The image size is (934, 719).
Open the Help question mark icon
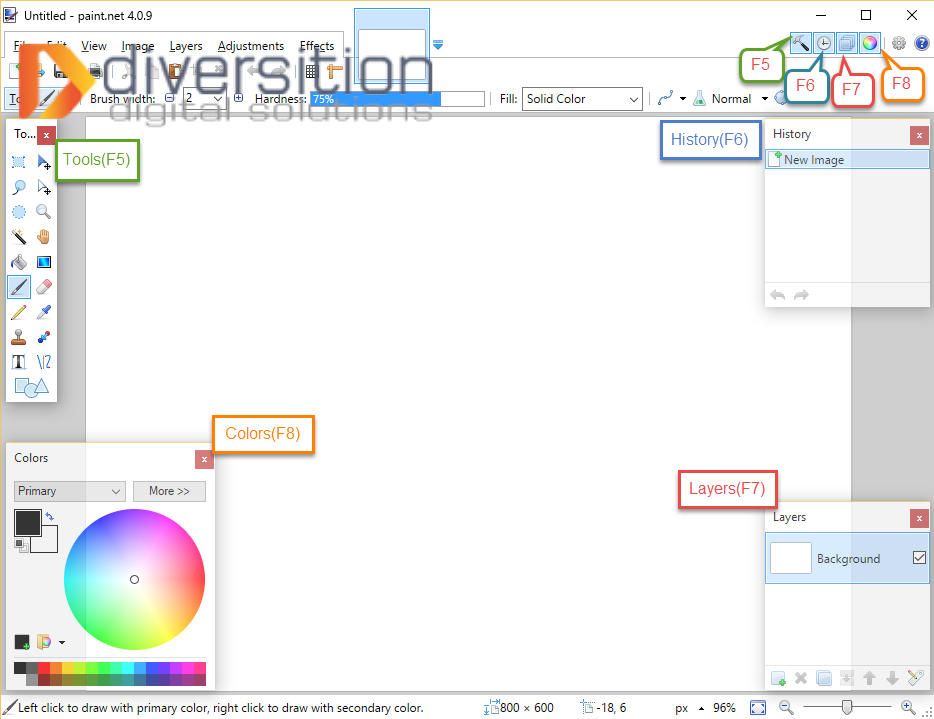click(921, 43)
